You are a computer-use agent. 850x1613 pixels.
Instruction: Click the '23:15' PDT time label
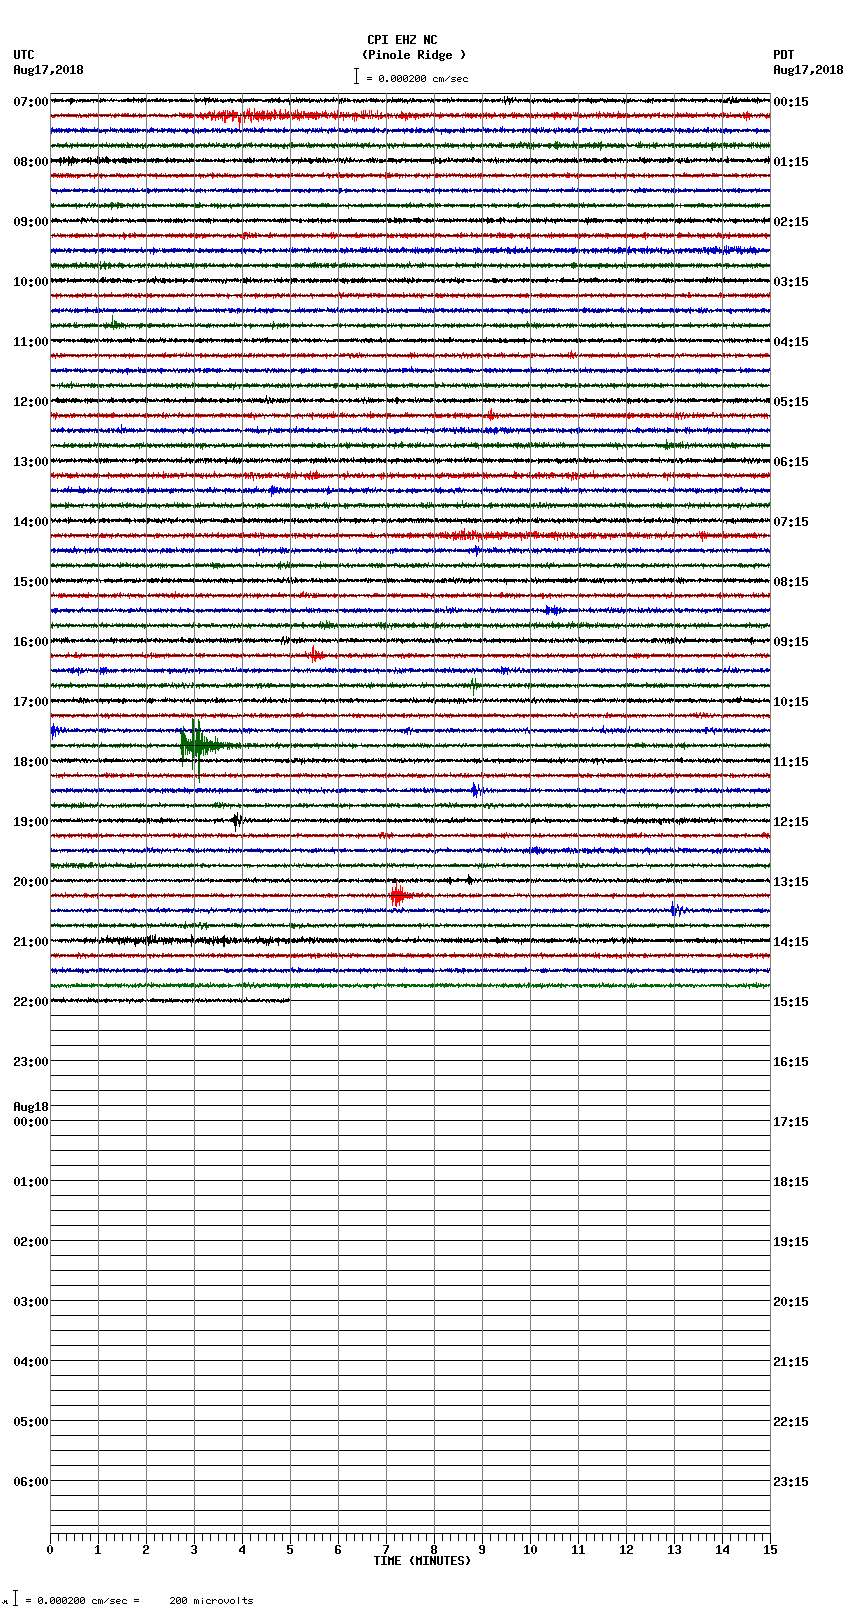click(791, 1482)
